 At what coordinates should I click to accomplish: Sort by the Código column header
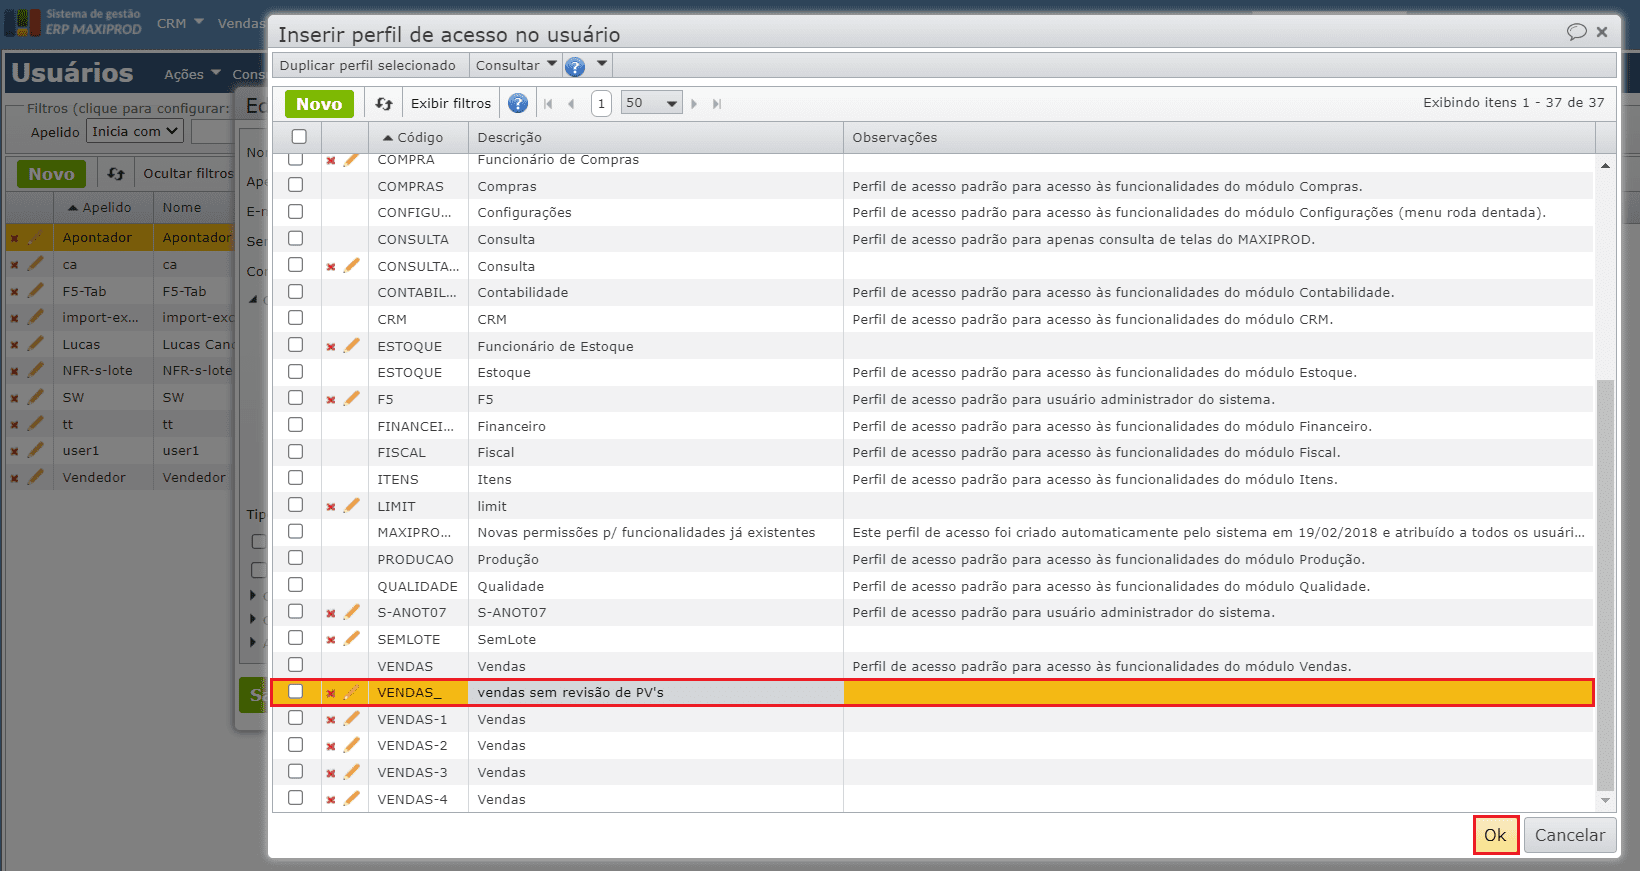click(x=418, y=138)
